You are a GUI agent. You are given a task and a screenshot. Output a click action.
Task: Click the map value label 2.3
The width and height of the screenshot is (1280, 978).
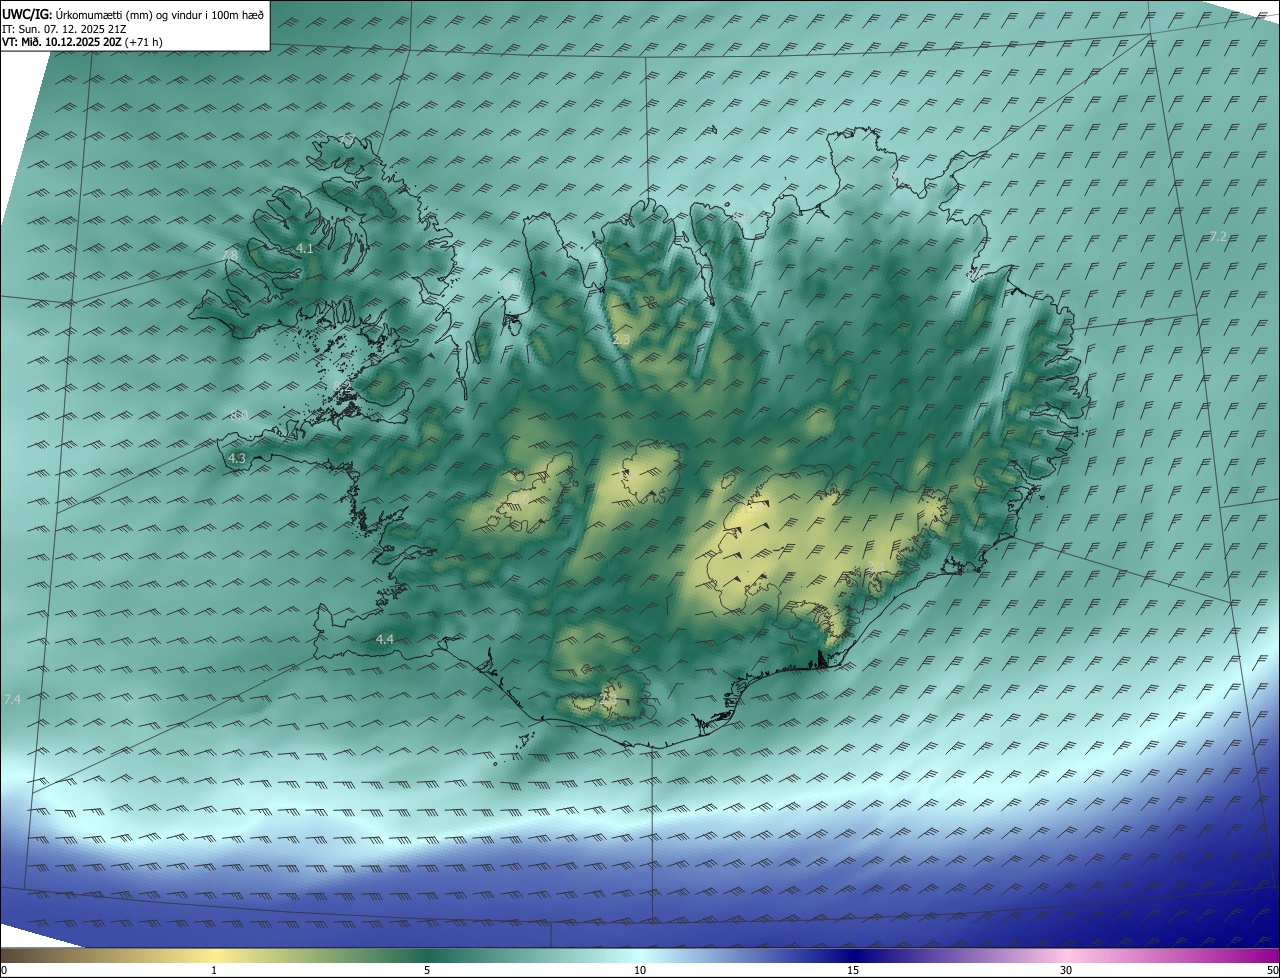(621, 341)
